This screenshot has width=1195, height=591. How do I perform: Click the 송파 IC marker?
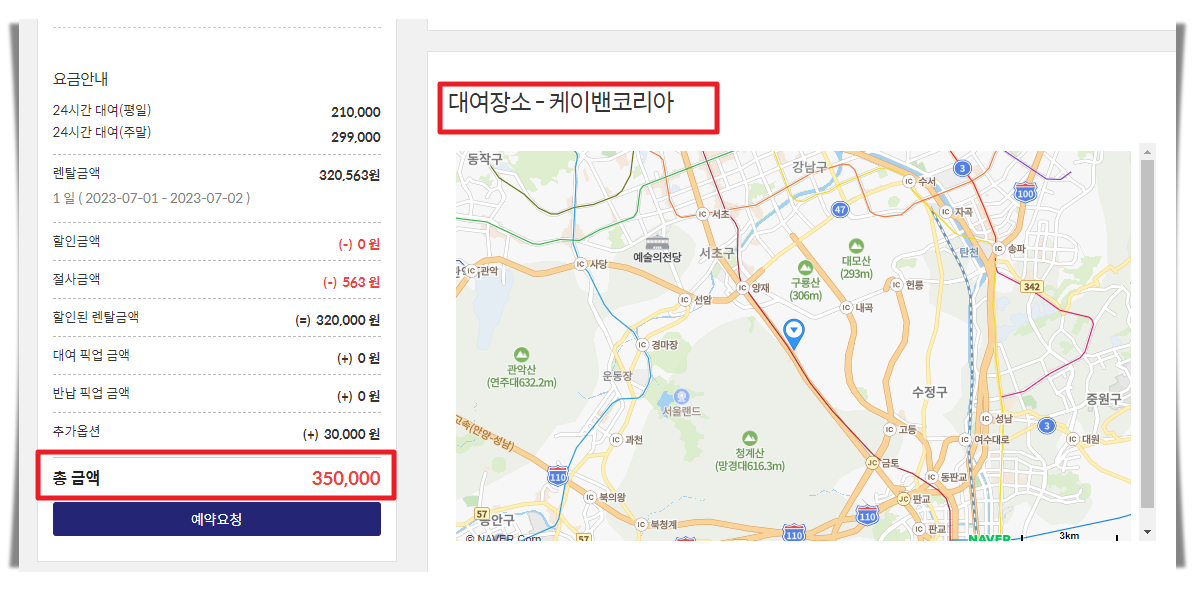pos(998,248)
